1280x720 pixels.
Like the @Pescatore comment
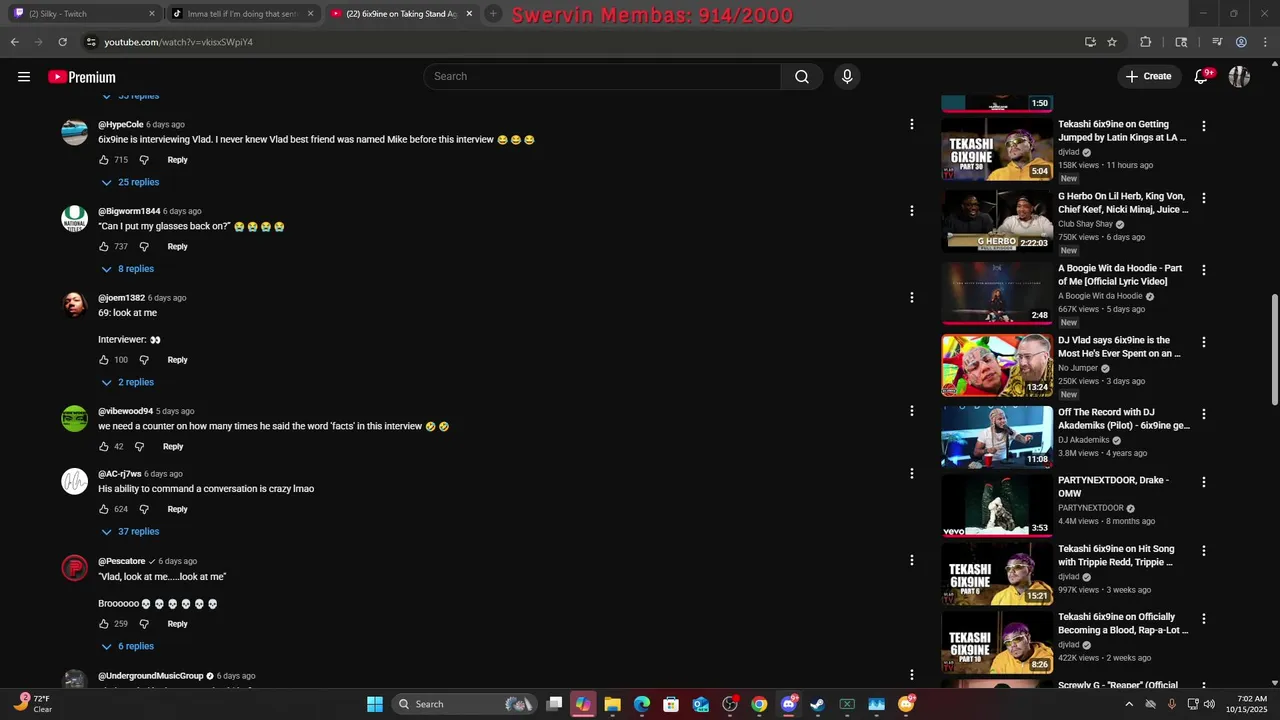[104, 624]
